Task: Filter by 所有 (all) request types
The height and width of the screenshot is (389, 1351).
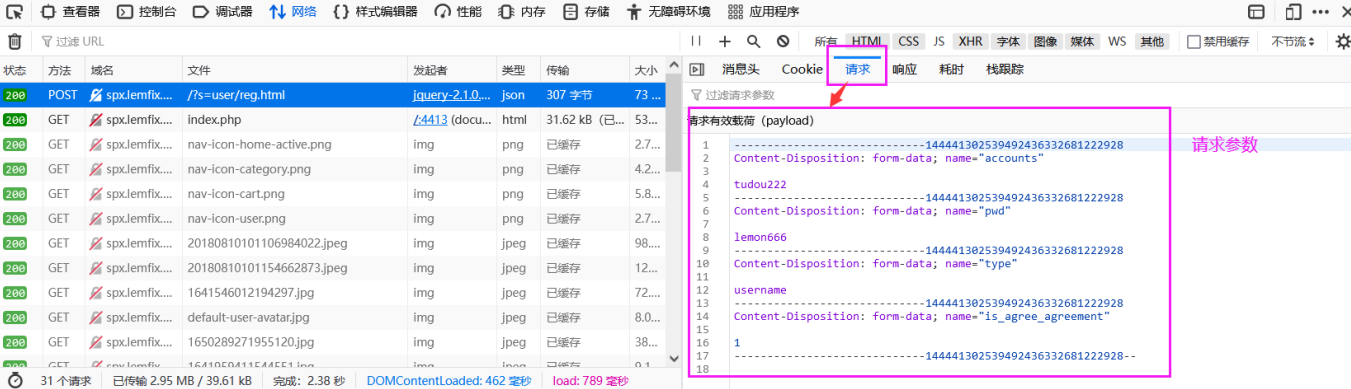Action: click(826, 41)
